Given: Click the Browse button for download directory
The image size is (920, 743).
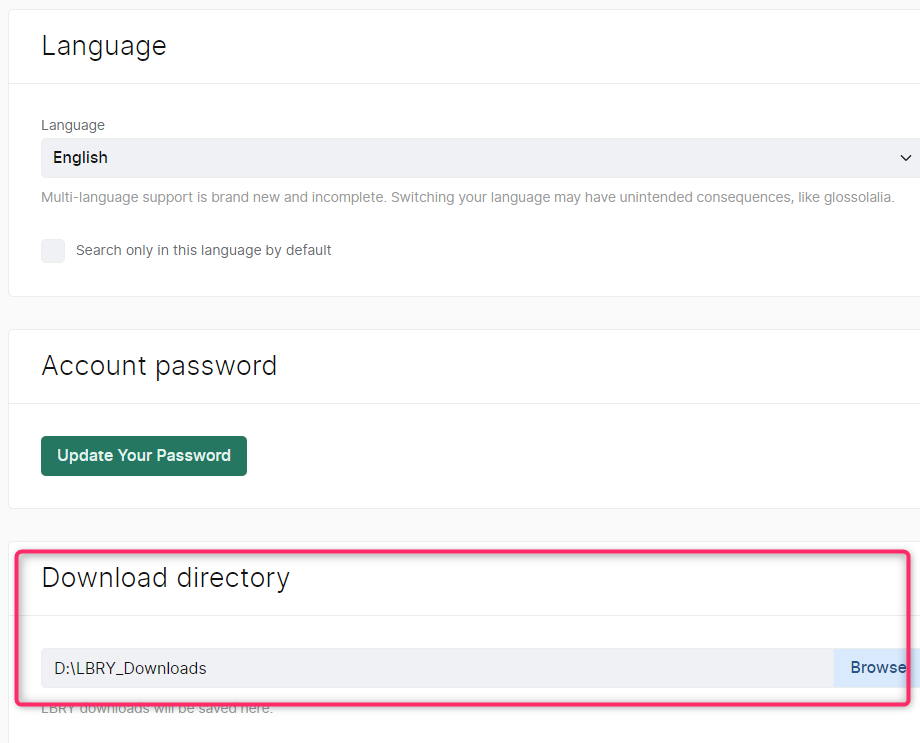Looking at the screenshot, I should [x=877, y=667].
